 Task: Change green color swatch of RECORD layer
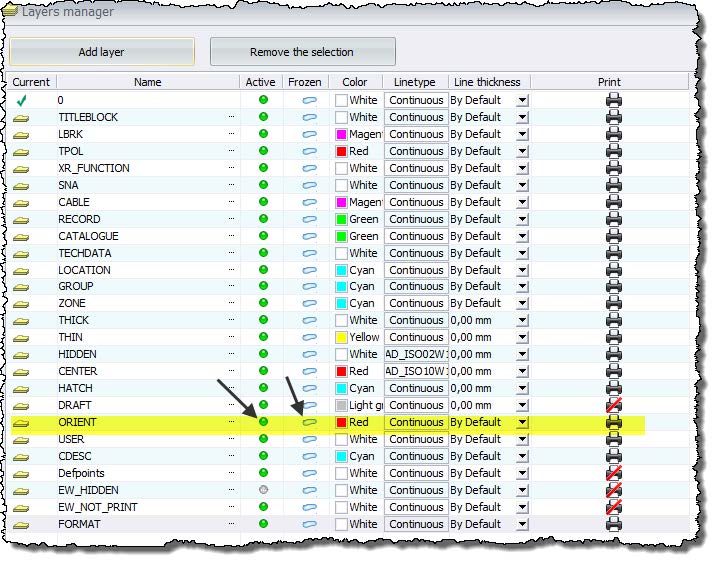(x=341, y=219)
